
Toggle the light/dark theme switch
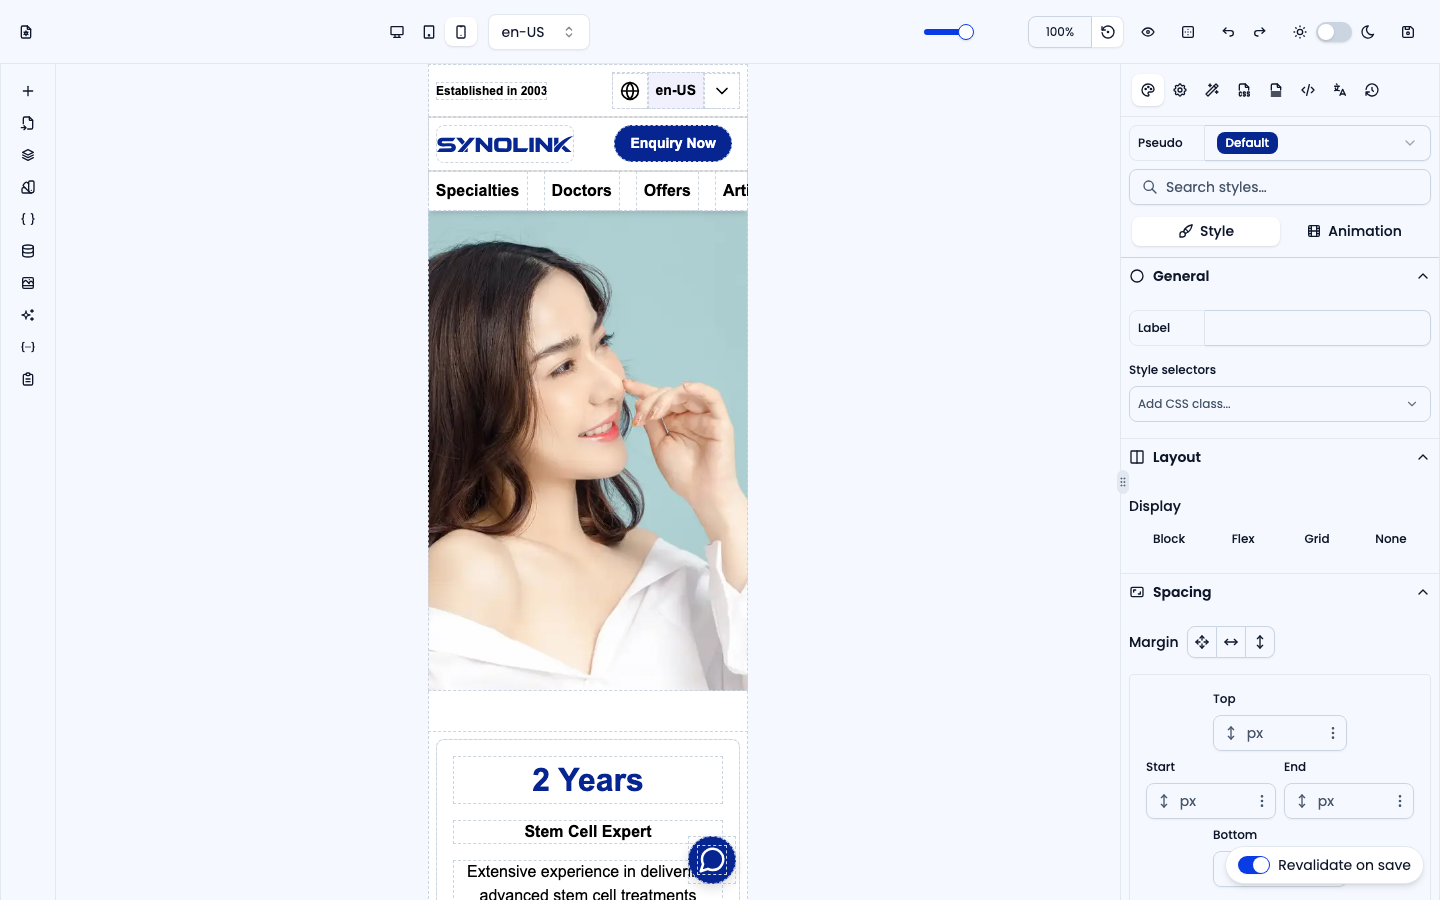point(1333,32)
